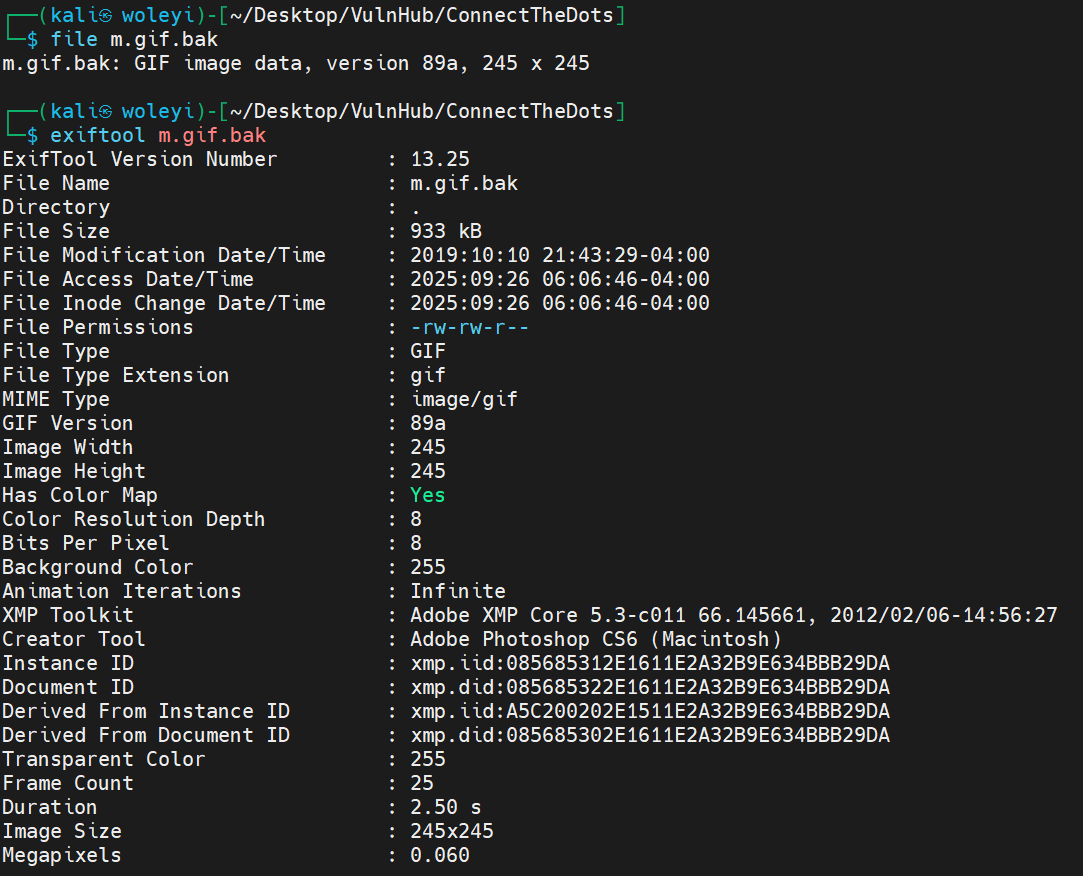Click the "Infinite" animation iterations value
The image size is (1083, 876).
tap(458, 591)
